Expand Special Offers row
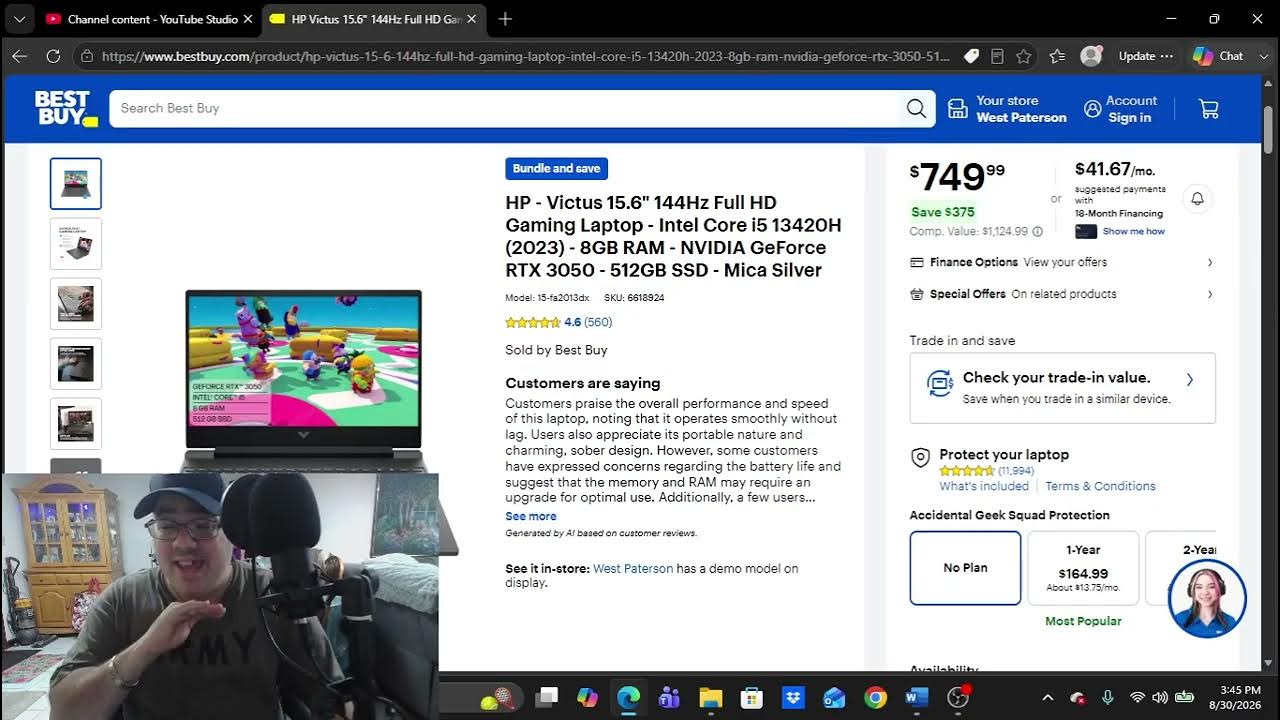The width and height of the screenshot is (1280, 720). [1062, 294]
